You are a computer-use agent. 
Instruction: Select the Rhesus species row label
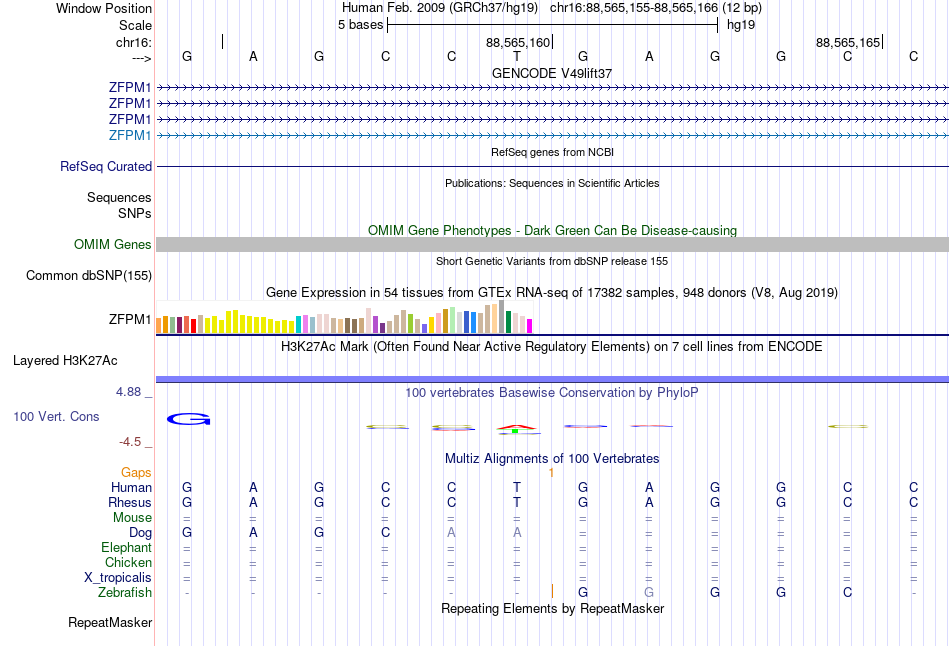pyautogui.click(x=130, y=502)
